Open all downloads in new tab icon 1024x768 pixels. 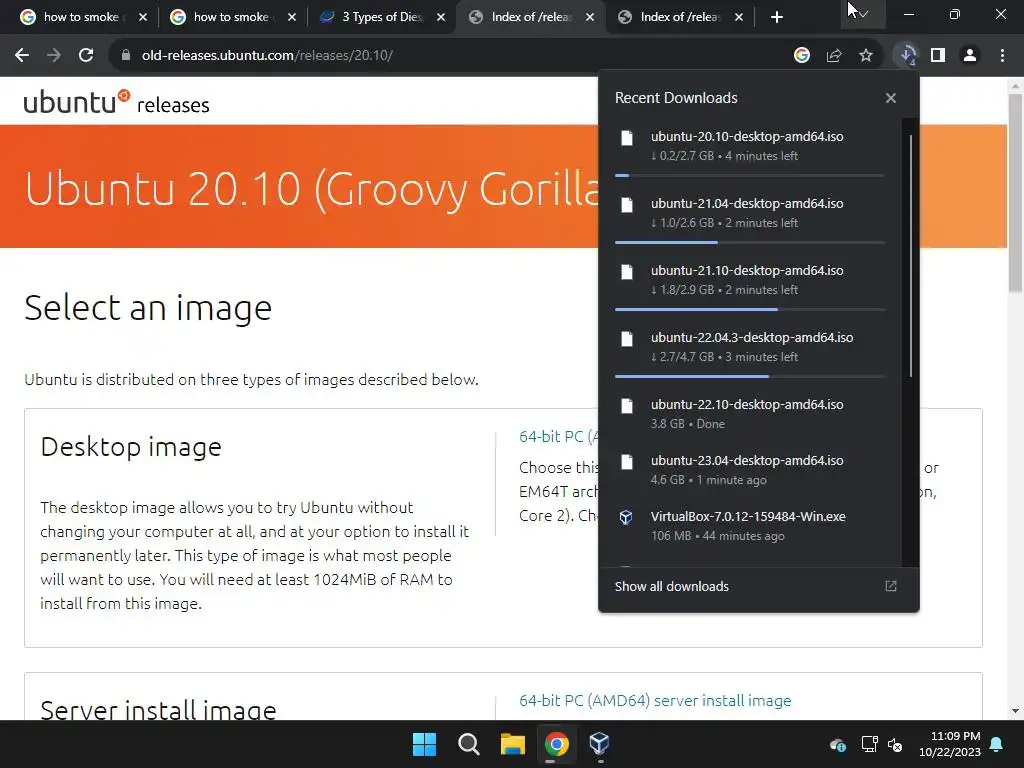[x=891, y=586]
